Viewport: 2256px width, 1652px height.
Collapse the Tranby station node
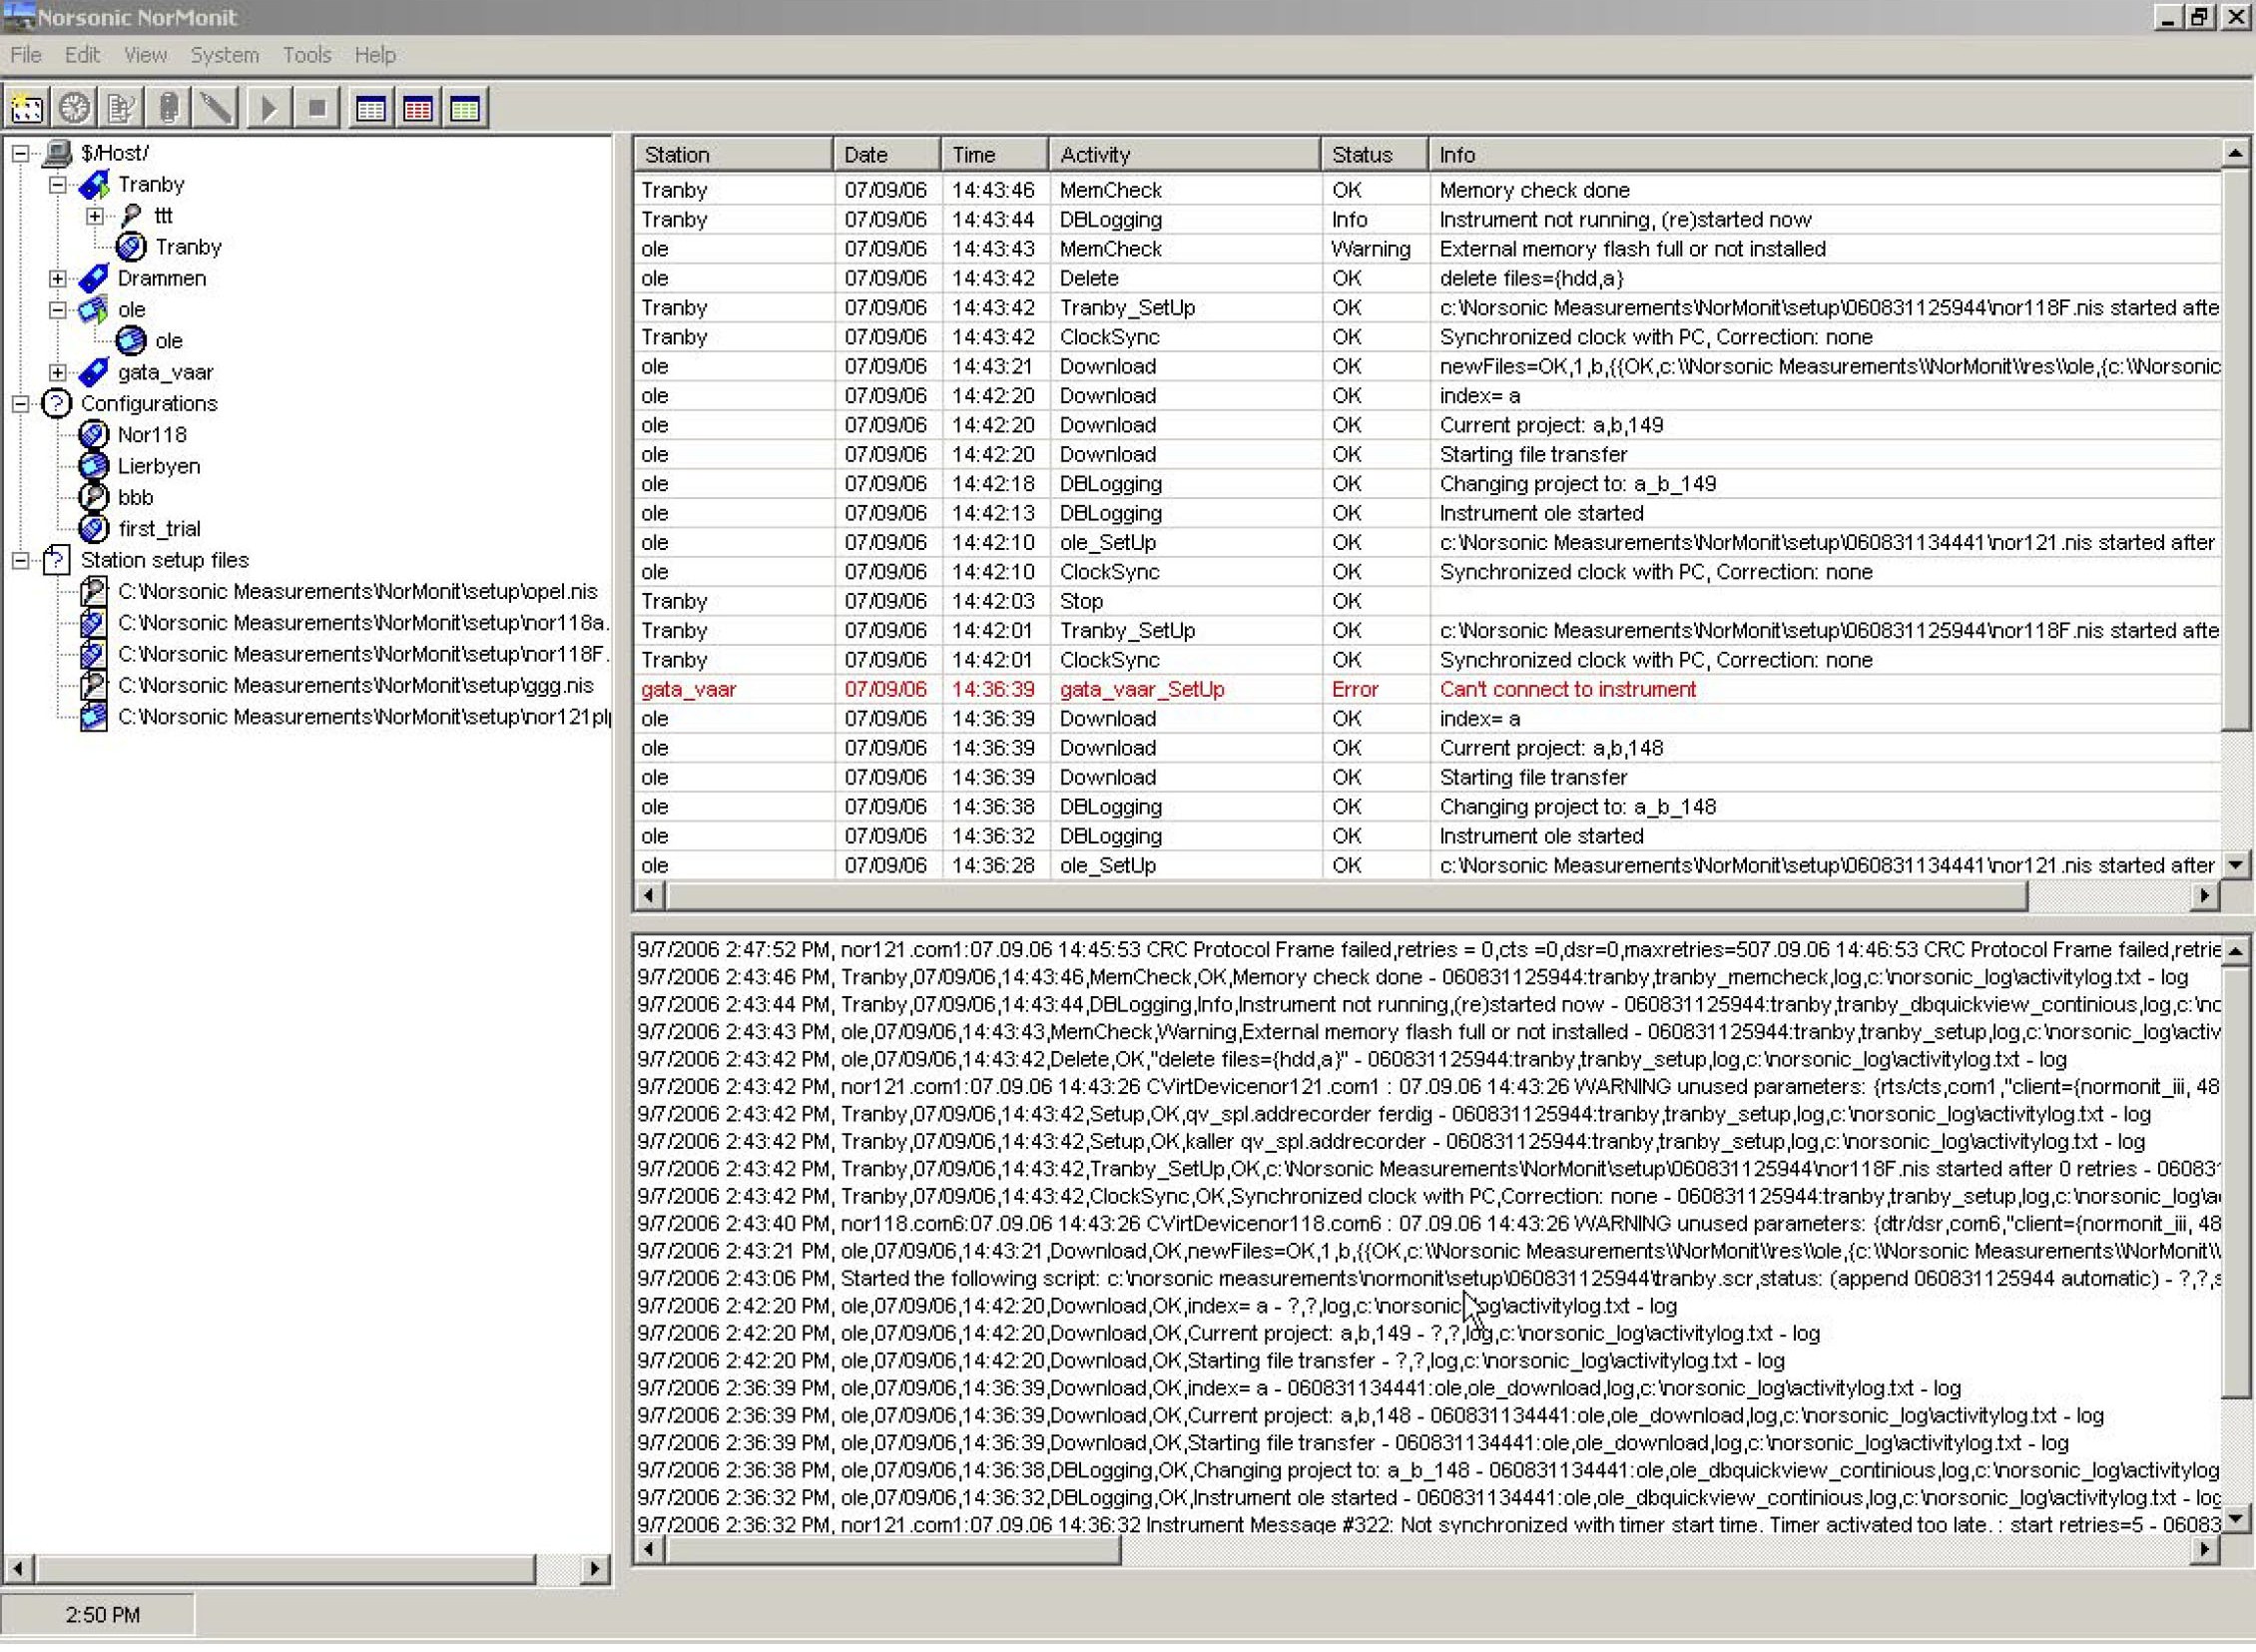click(x=57, y=184)
